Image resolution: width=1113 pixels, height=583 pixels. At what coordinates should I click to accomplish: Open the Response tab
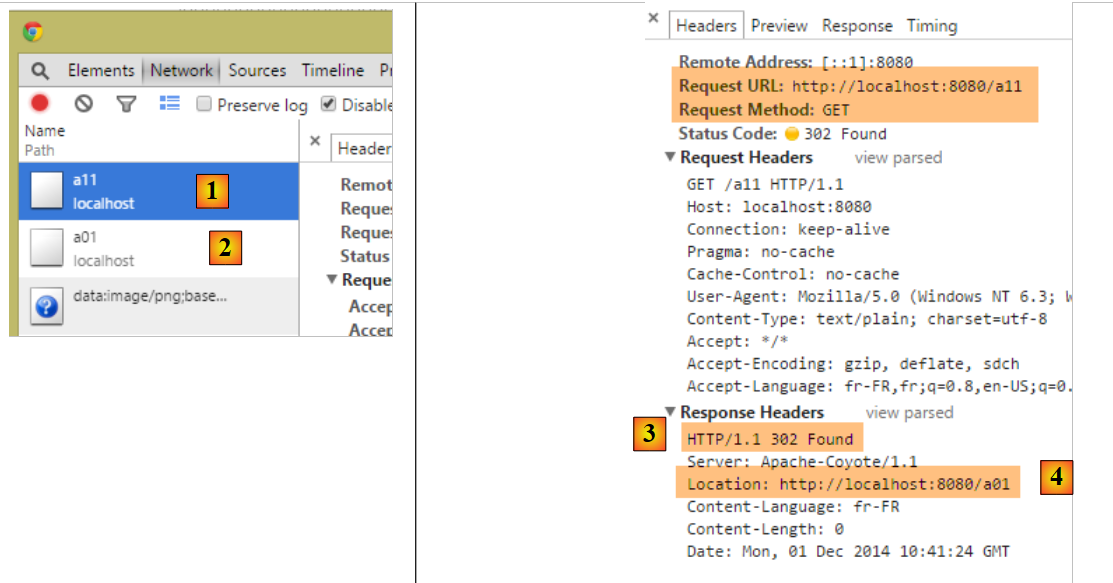click(x=857, y=26)
